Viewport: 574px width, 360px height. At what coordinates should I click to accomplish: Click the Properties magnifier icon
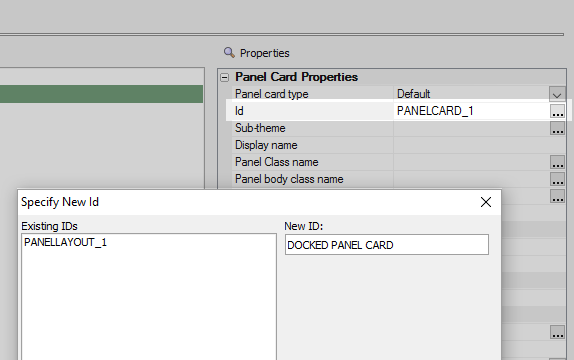click(x=229, y=53)
